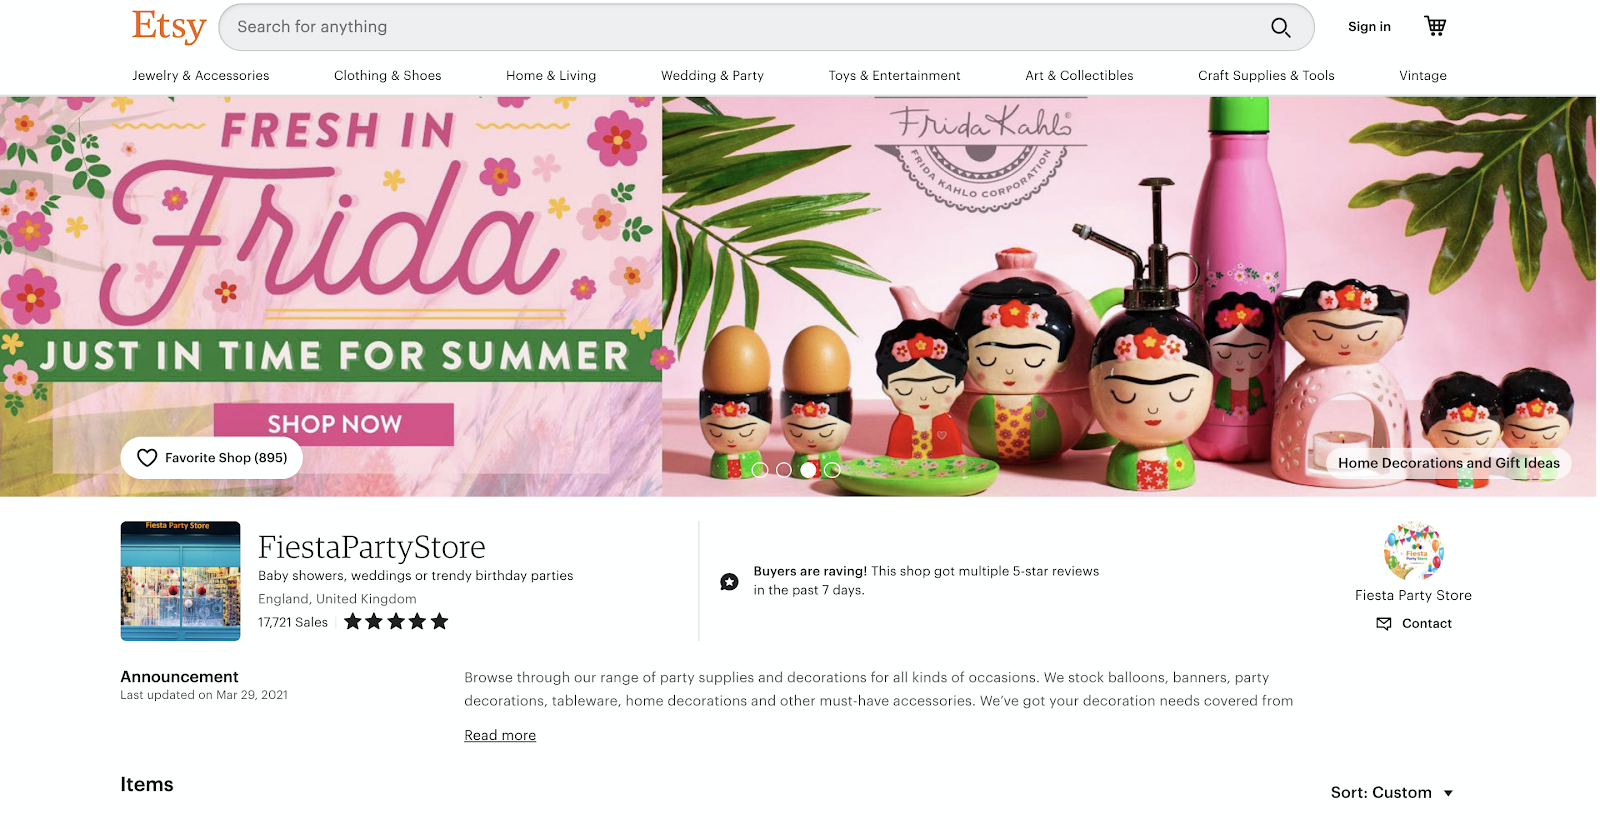This screenshot has height=829, width=1600.
Task: Open the Craft Supplies & Tools menu
Action: pos(1266,76)
